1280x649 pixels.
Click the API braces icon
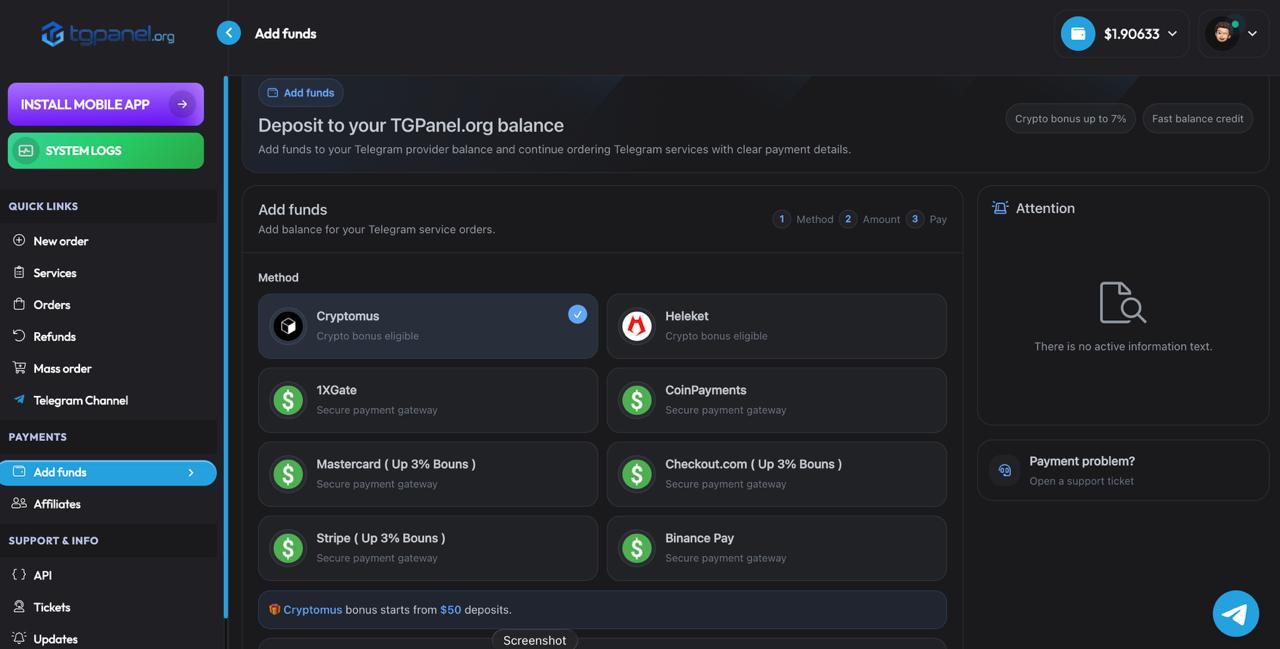(x=19, y=575)
